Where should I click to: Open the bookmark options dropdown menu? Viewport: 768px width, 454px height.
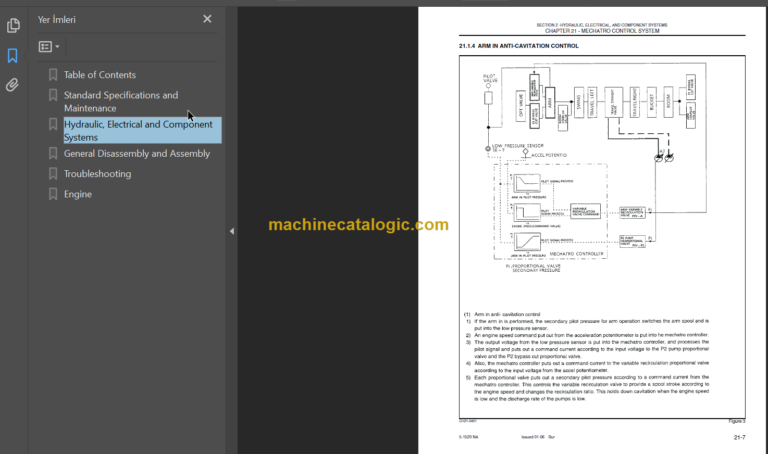point(49,47)
